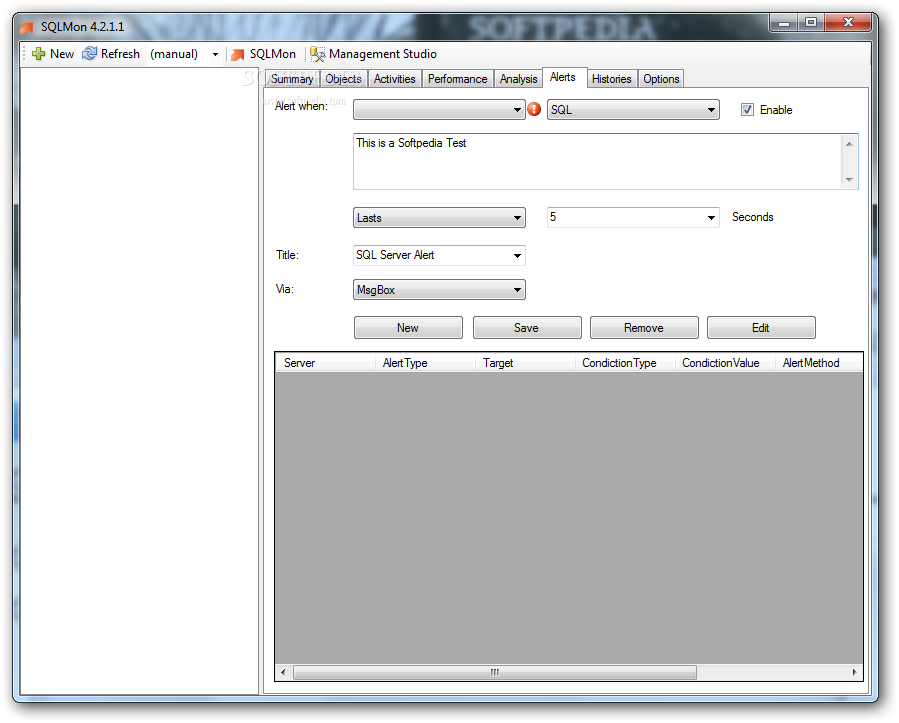Switch to the Options tab
Image resolution: width=899 pixels, height=723 pixels.
click(661, 79)
